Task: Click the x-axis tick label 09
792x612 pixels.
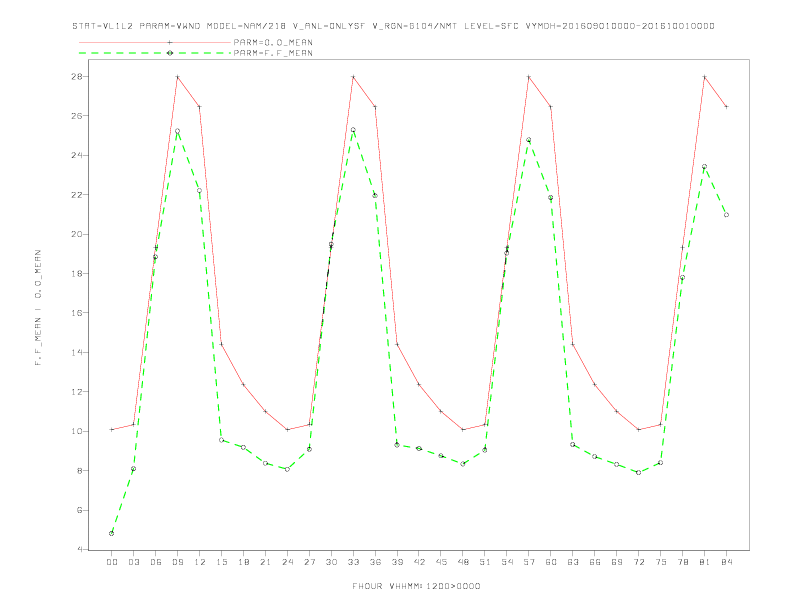Action: click(x=177, y=562)
